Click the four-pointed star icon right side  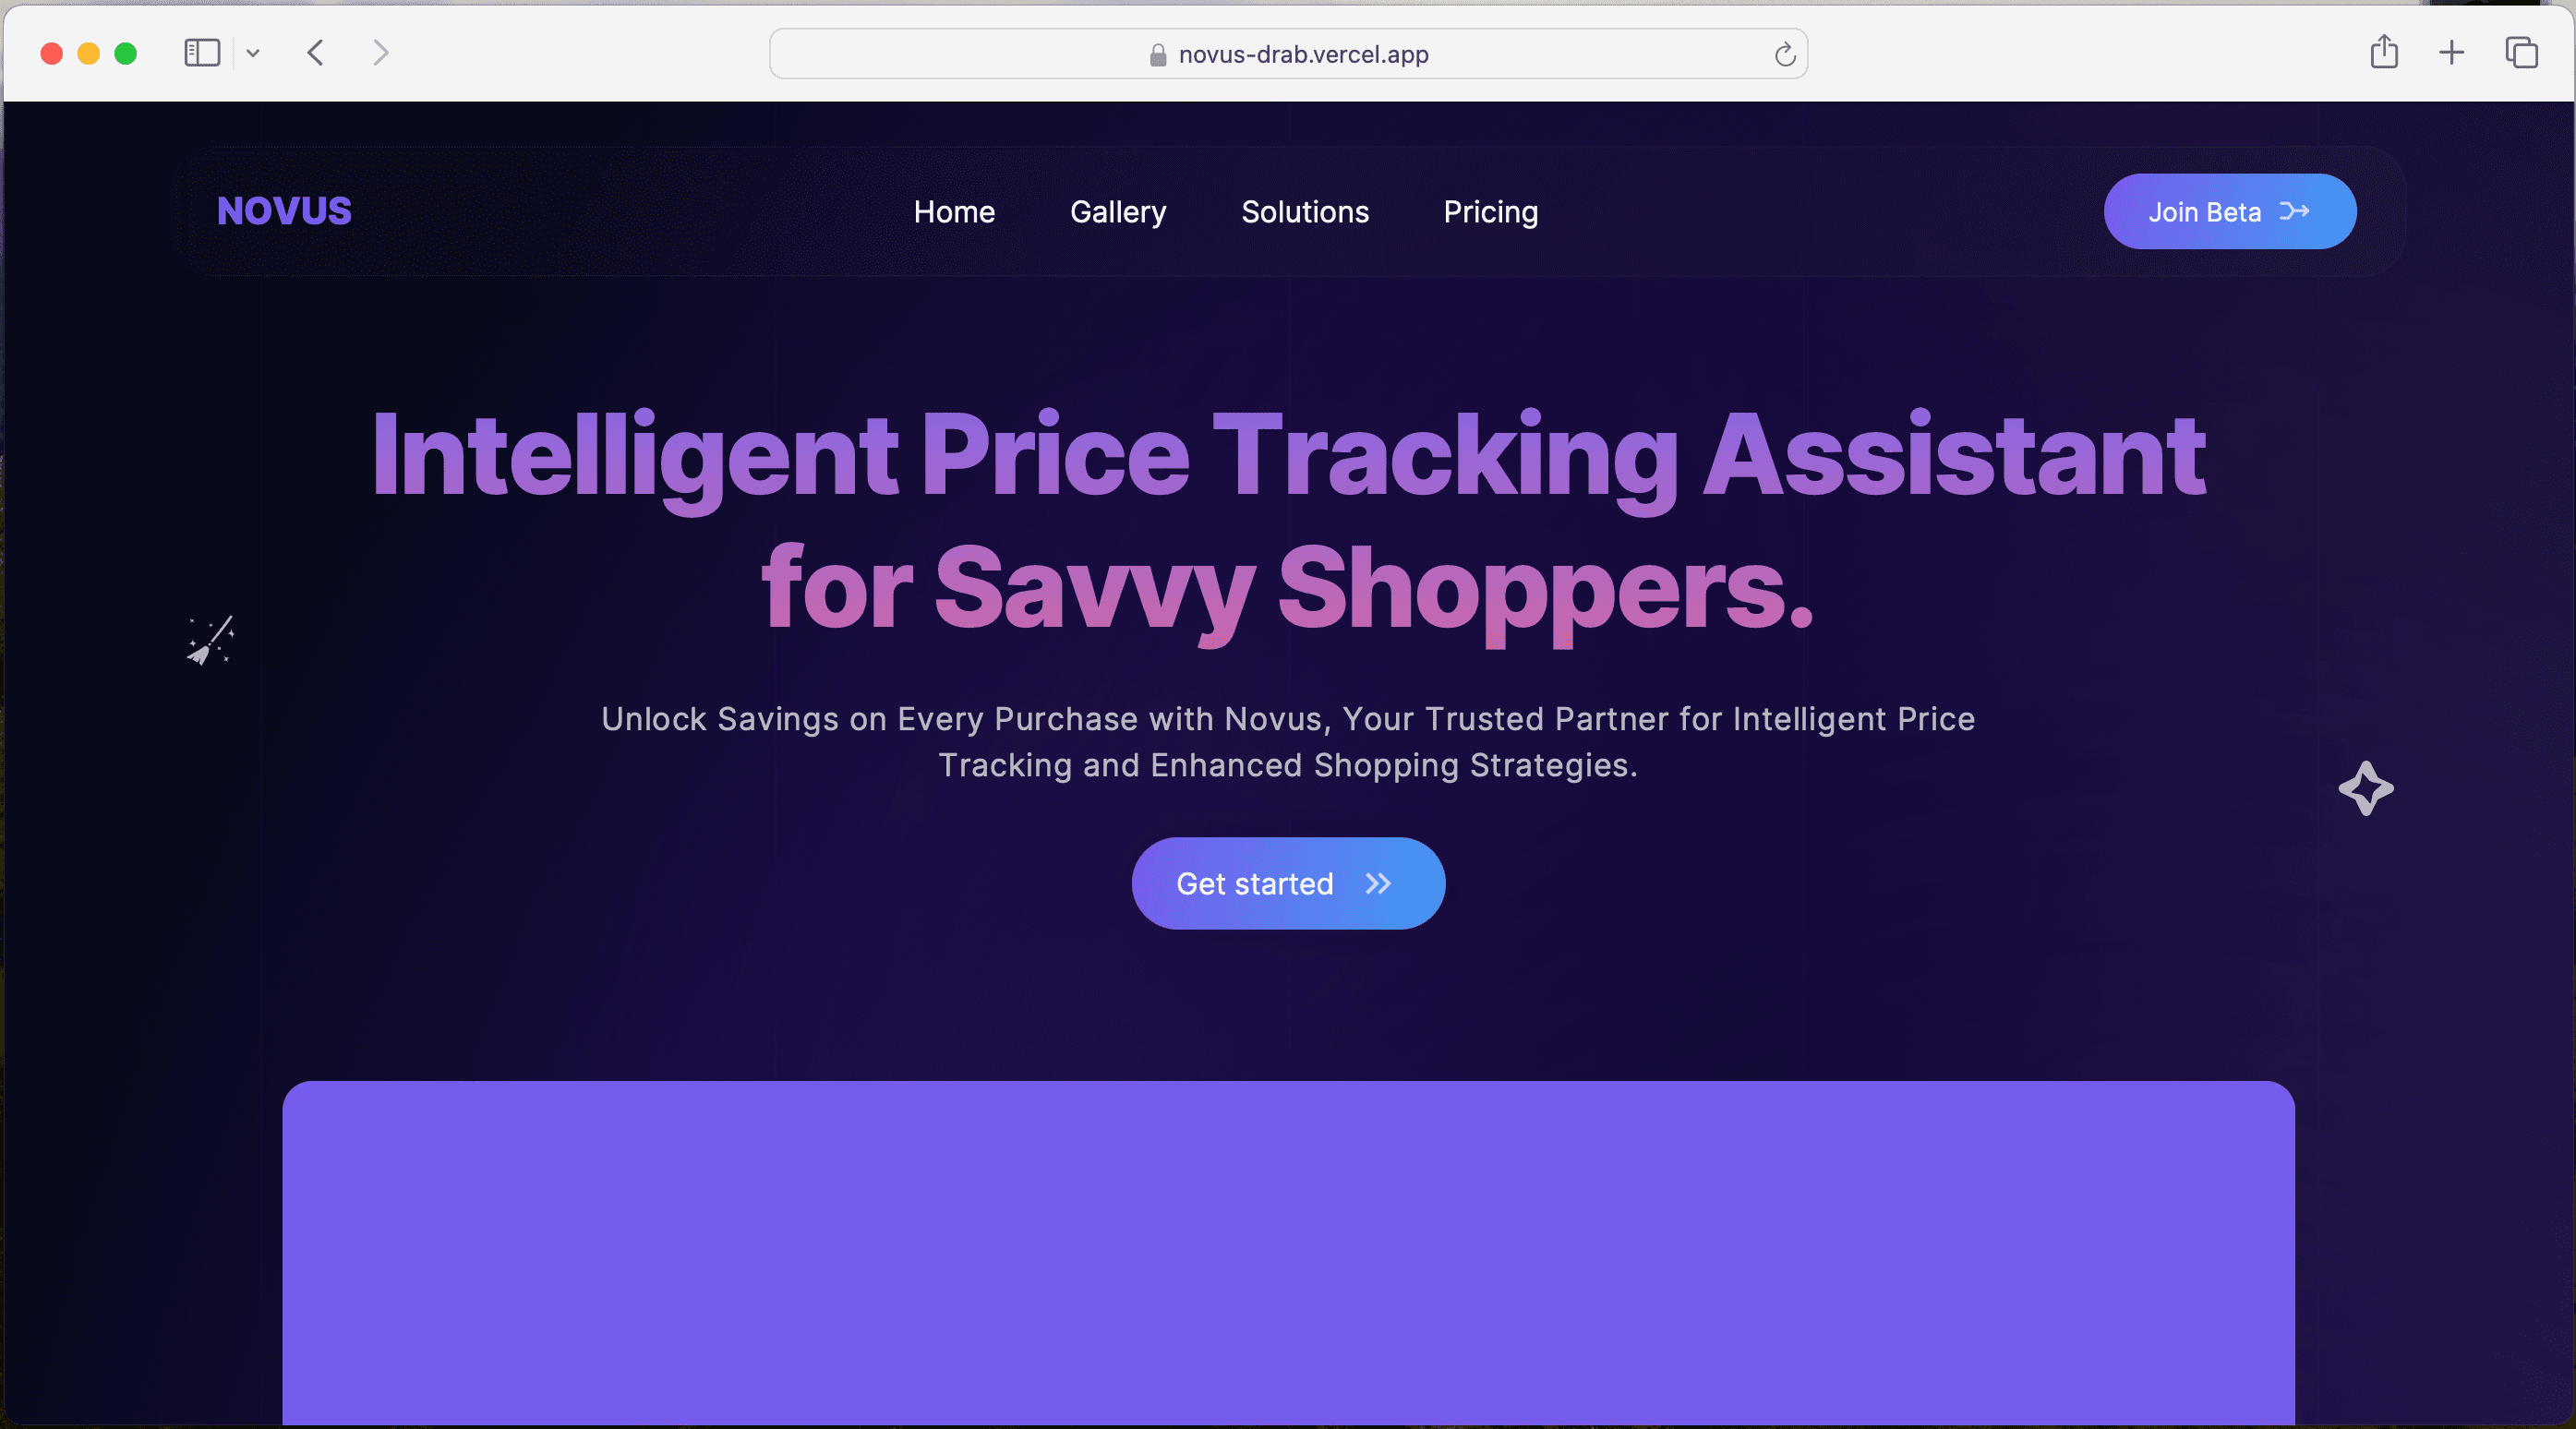(x=2366, y=788)
